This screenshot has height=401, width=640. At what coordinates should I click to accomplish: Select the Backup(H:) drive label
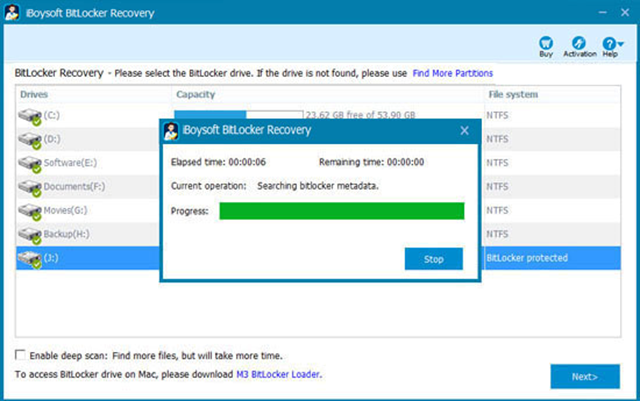67,234
